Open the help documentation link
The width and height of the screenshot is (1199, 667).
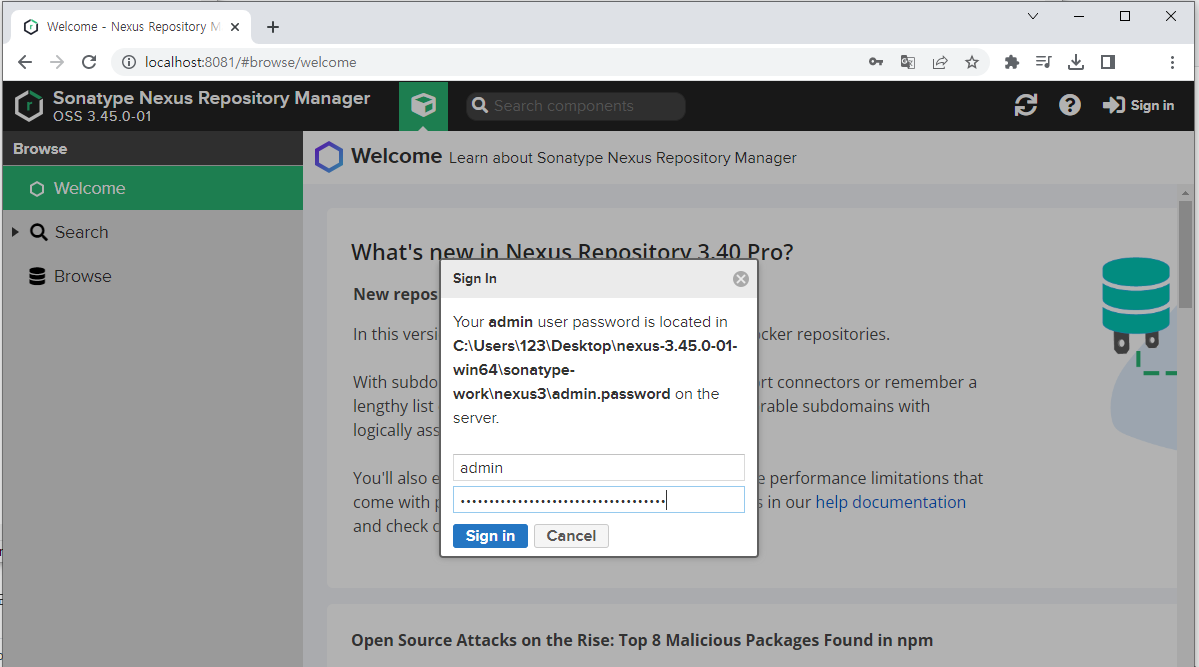[890, 503]
